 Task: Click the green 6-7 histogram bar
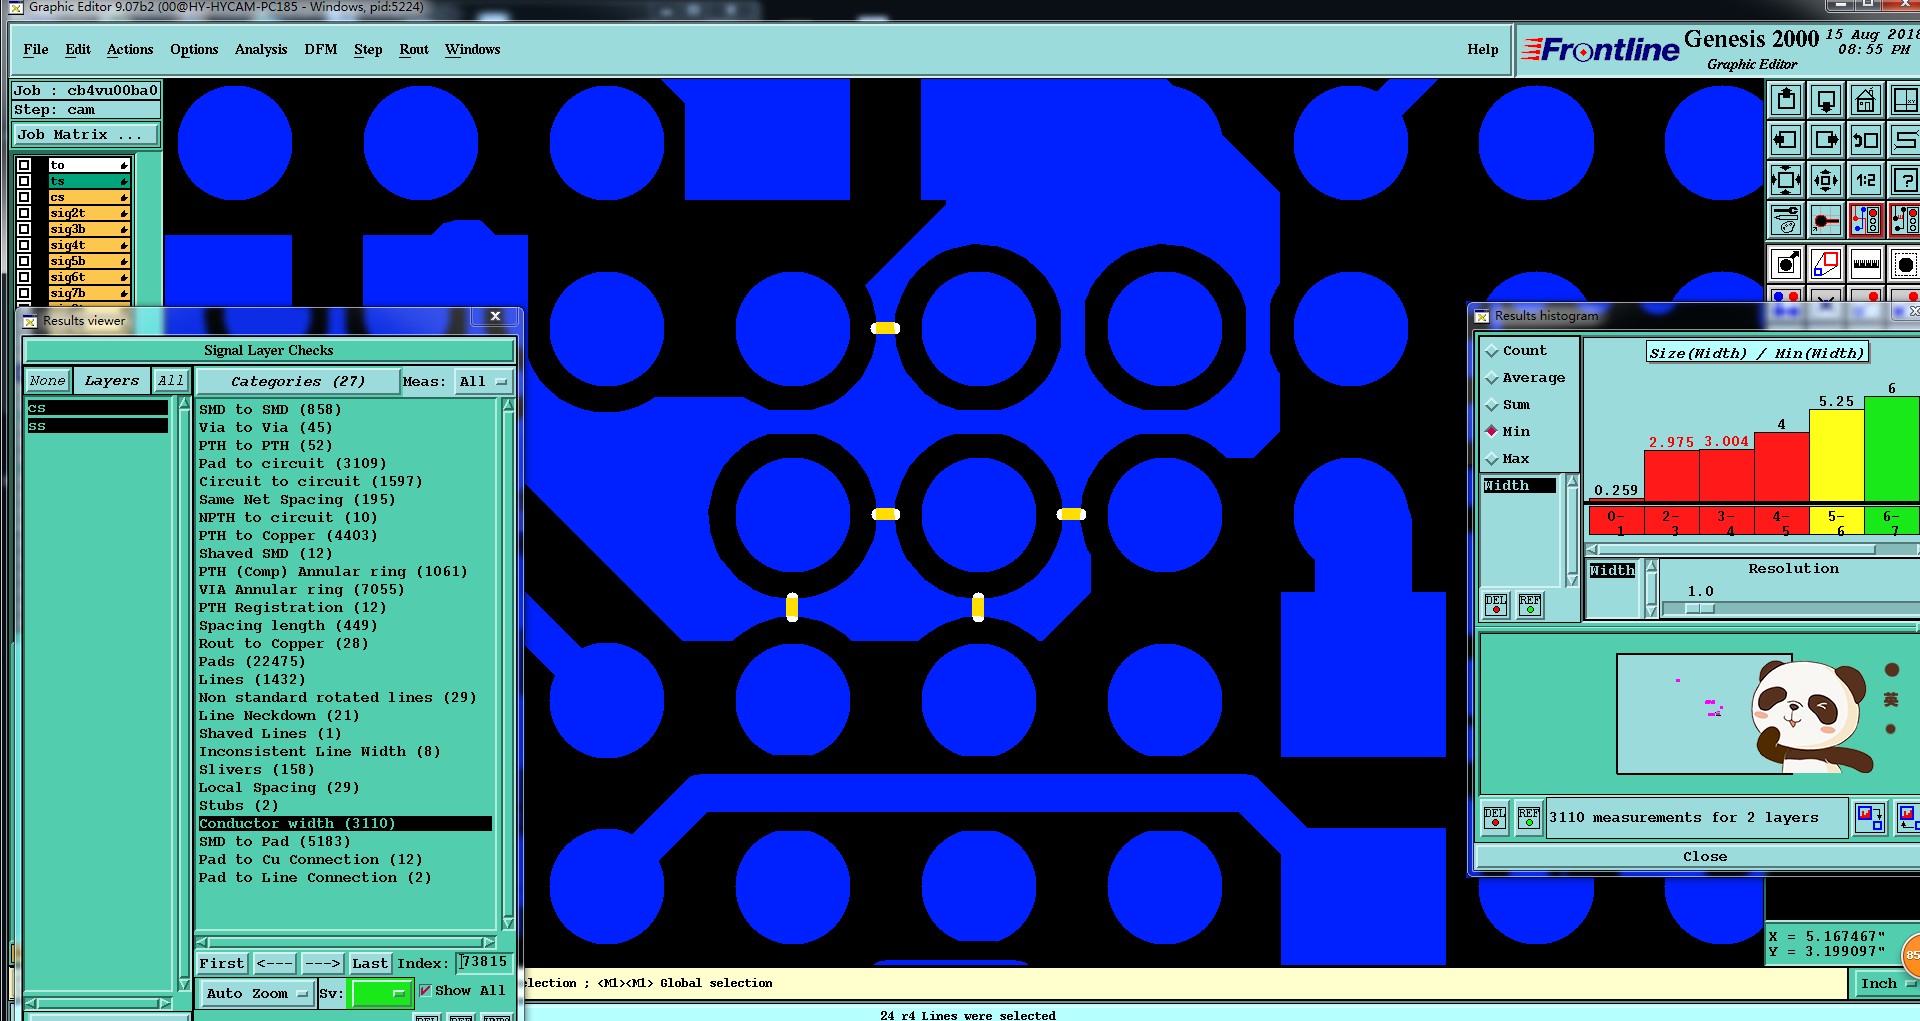click(1891, 449)
